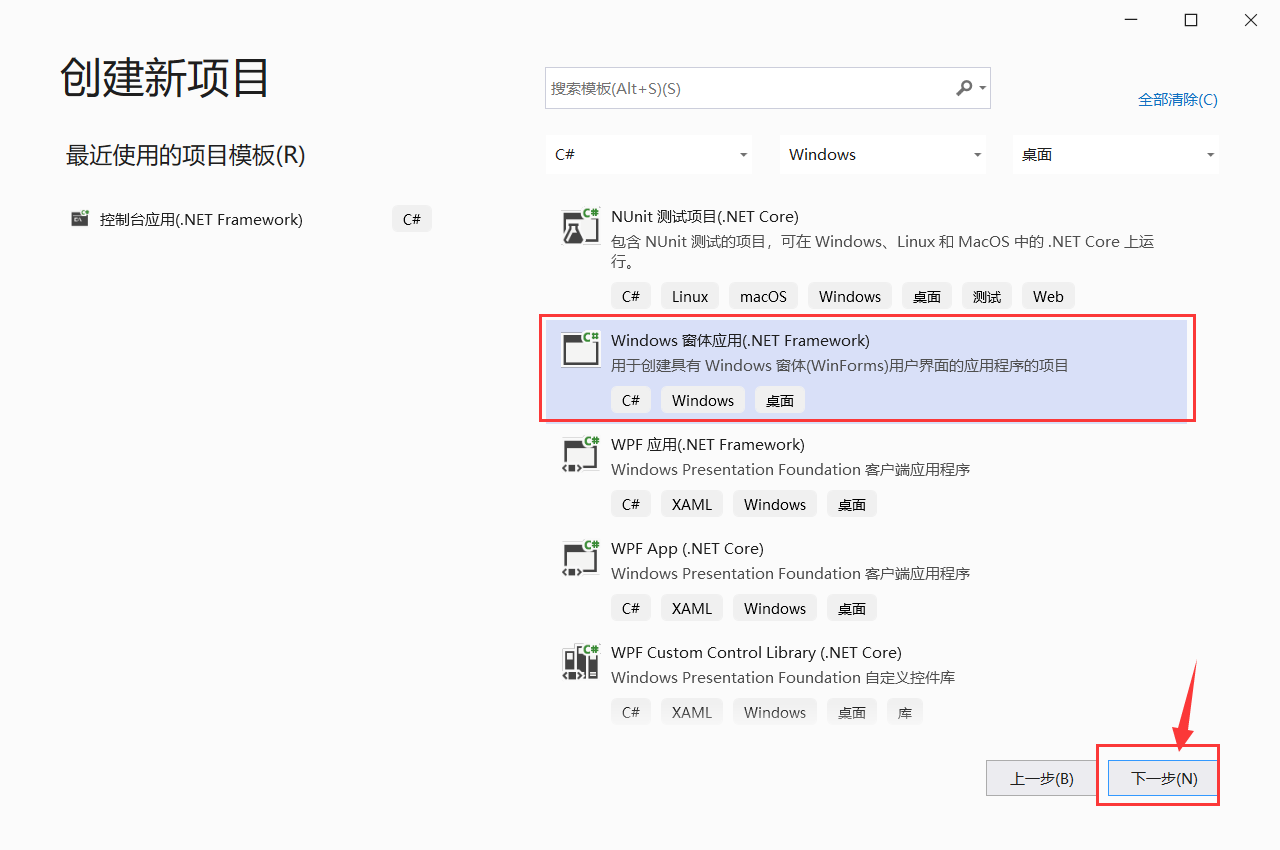Click the 测试 tag under NUnit template

click(987, 296)
